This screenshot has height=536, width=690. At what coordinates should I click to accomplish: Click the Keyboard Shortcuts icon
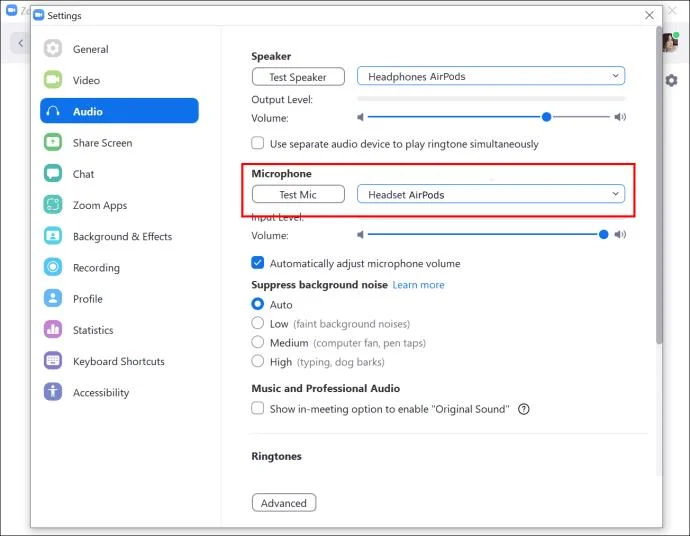53,361
